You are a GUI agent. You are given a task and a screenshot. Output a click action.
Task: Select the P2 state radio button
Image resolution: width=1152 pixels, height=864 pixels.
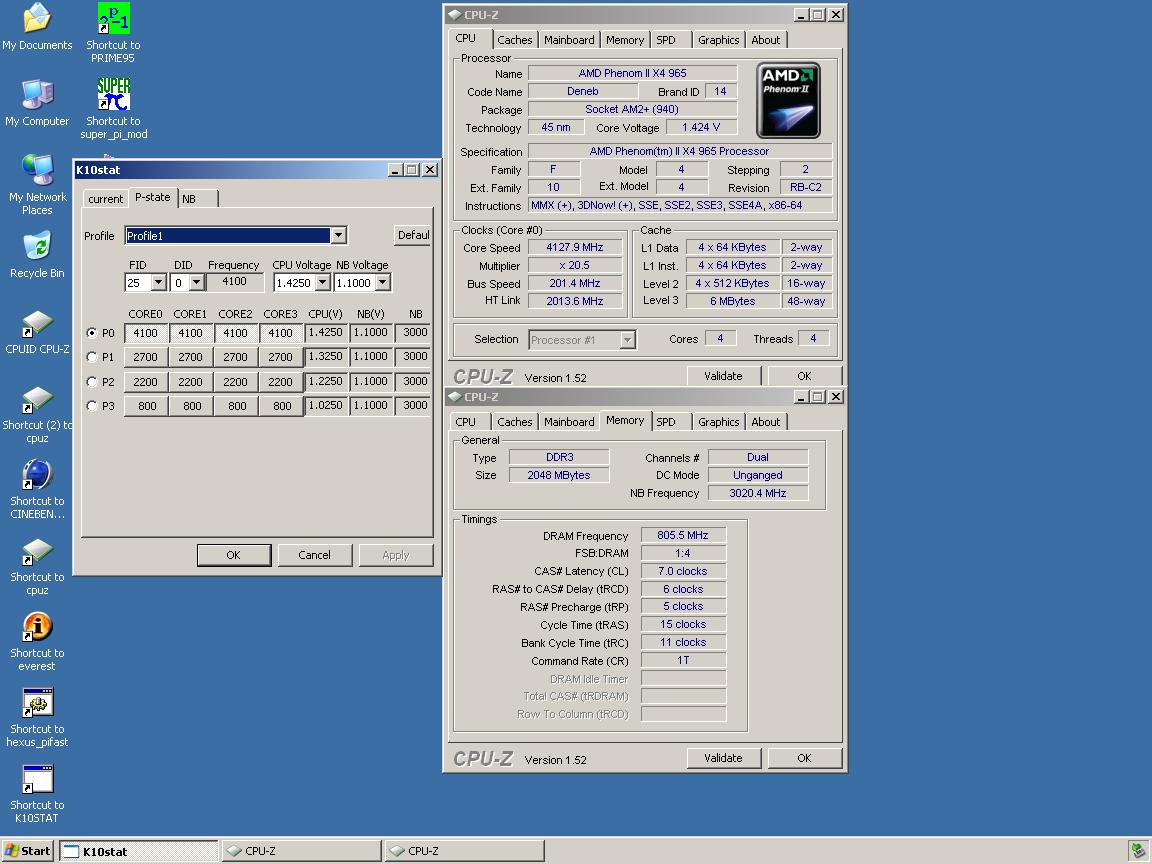click(93, 382)
